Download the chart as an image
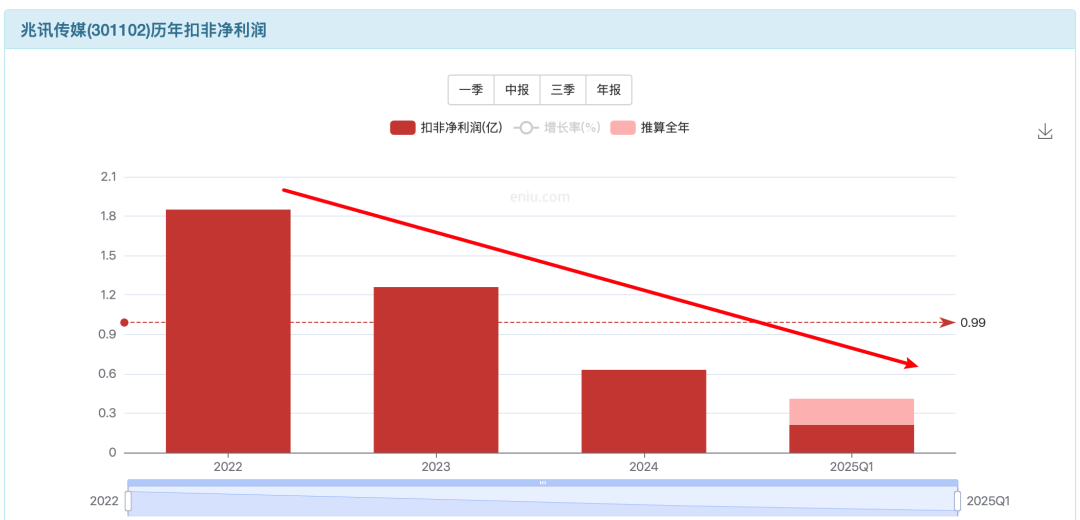Image resolution: width=1080 pixels, height=520 pixels. (x=1045, y=132)
